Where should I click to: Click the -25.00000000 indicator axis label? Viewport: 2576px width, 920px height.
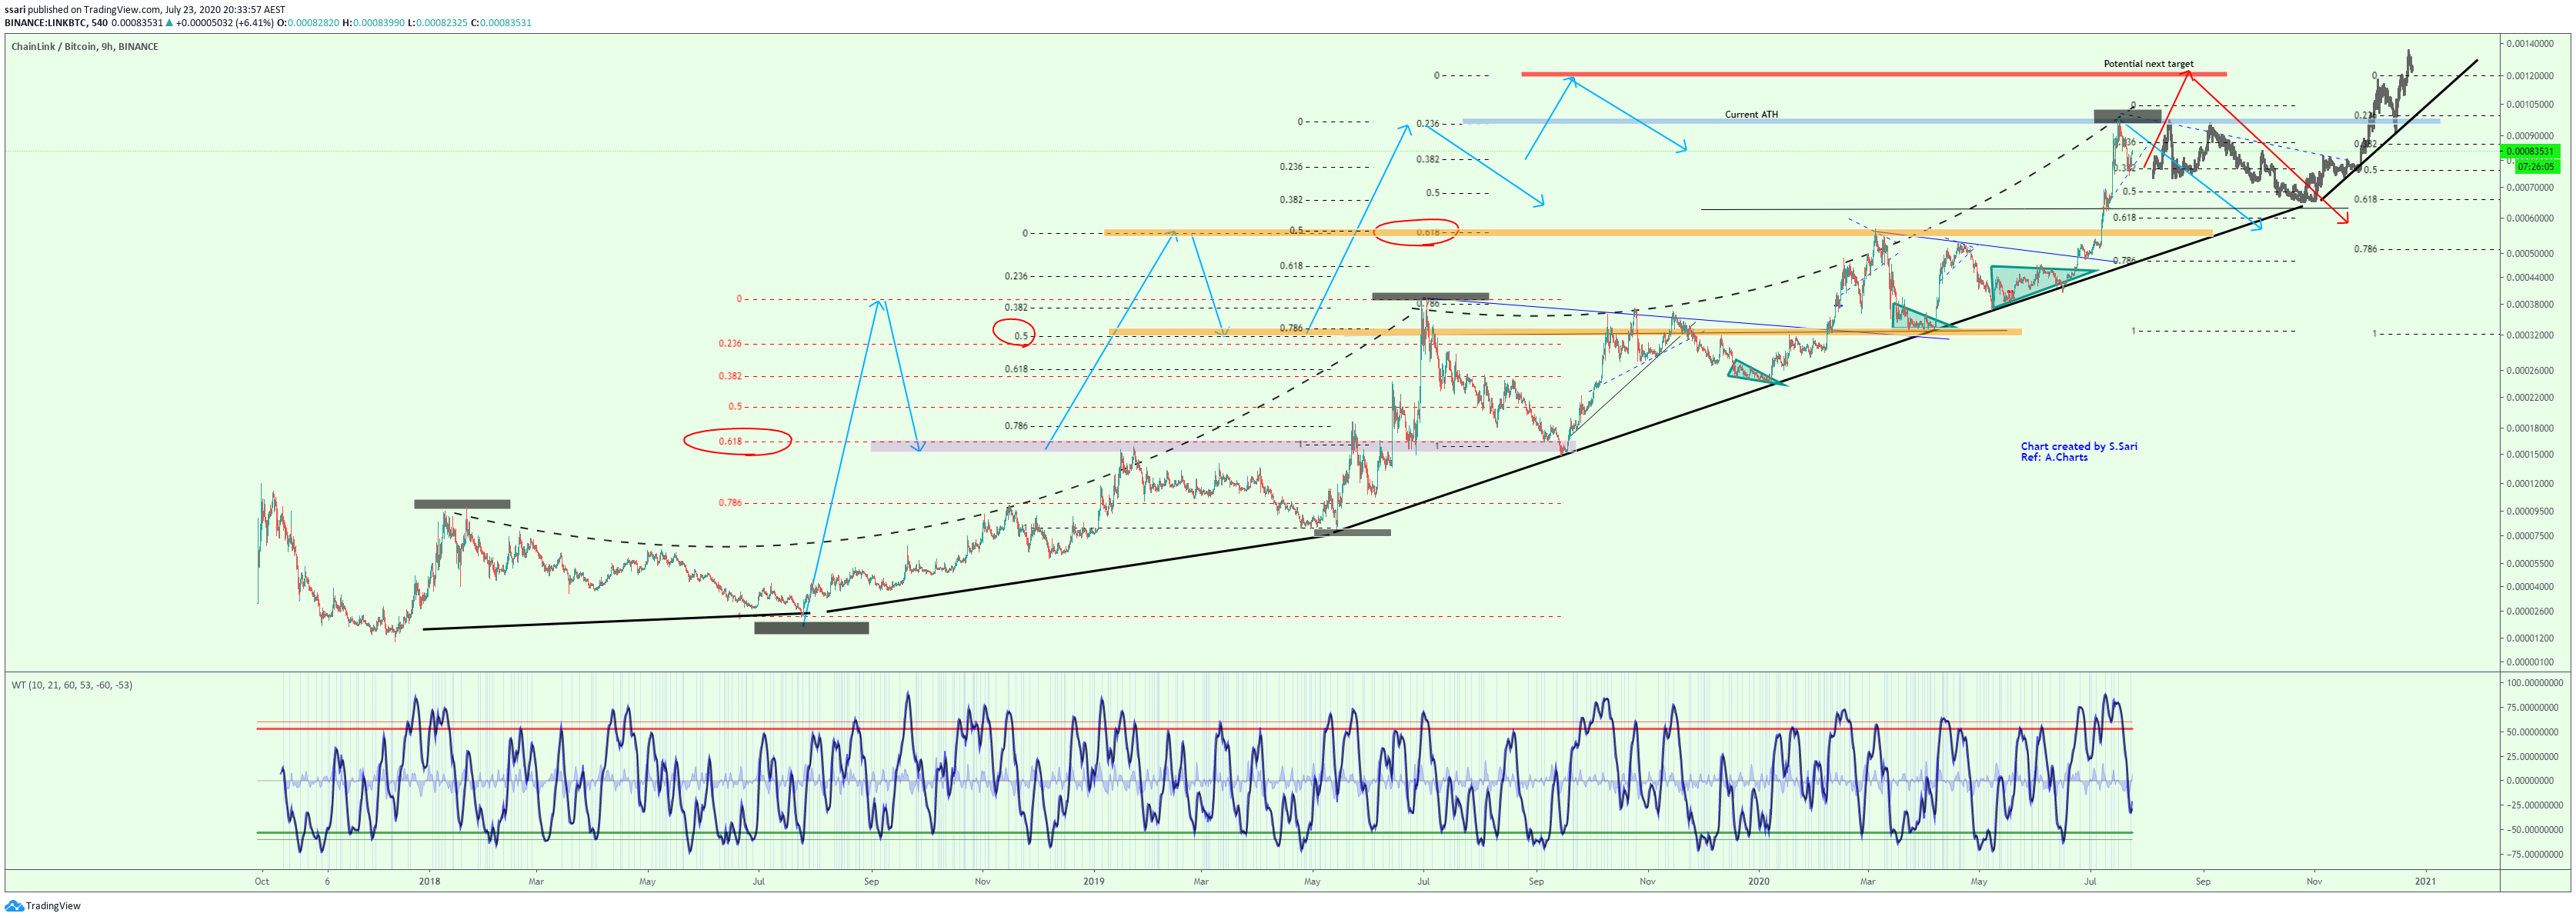[2534, 805]
